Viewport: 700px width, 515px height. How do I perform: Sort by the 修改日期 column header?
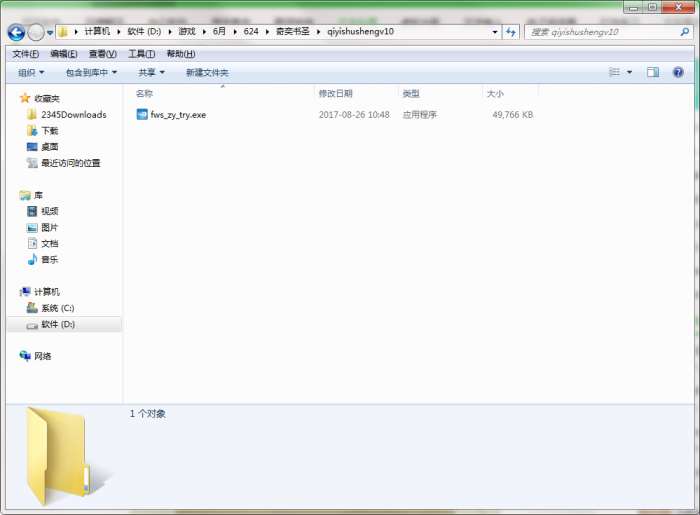pyautogui.click(x=336, y=94)
